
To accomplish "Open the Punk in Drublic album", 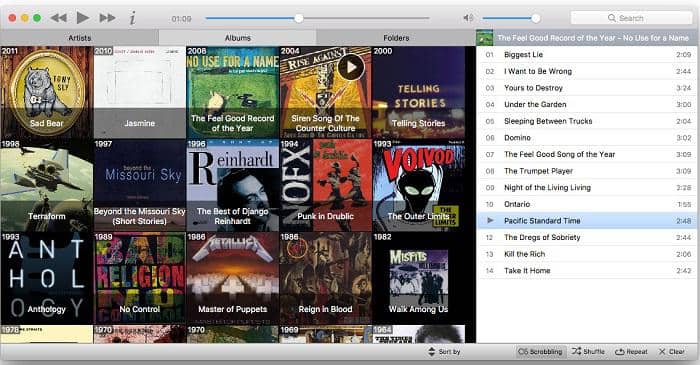I will point(325,185).
